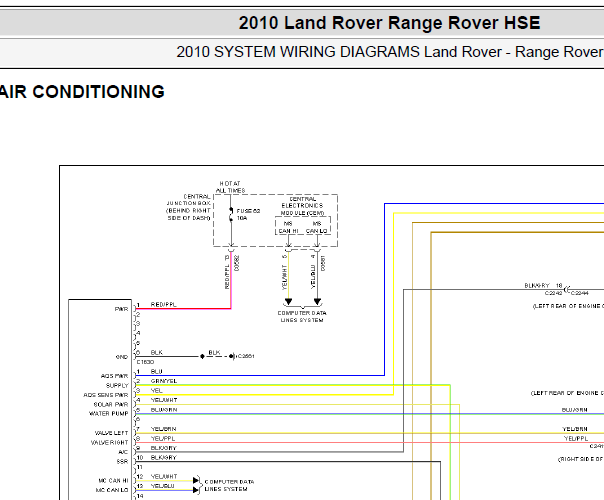Image resolution: width=604 pixels, height=500 pixels.
Task: Select the AIR CONDITIONING section heading
Action: (82, 92)
